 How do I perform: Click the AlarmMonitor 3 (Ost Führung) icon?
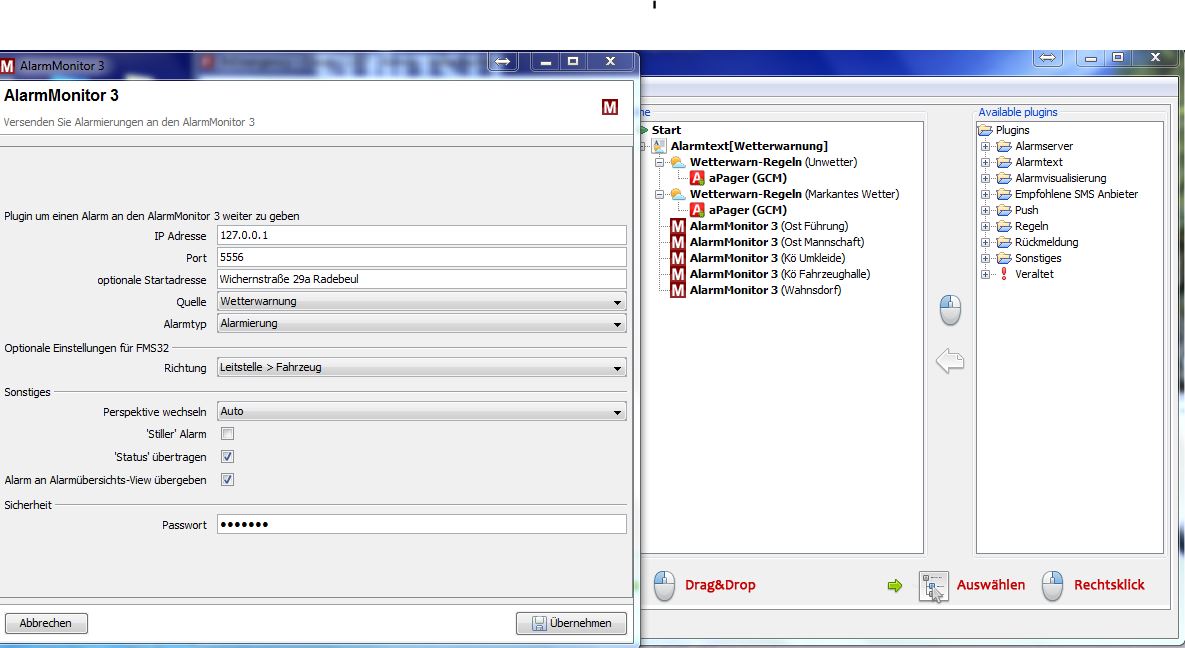678,226
